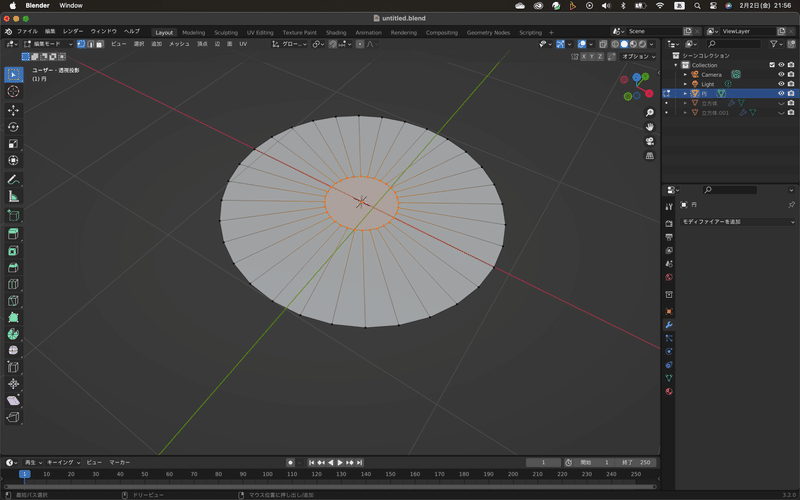Enable edge select mode
This screenshot has height=500, width=800.
[x=91, y=44]
